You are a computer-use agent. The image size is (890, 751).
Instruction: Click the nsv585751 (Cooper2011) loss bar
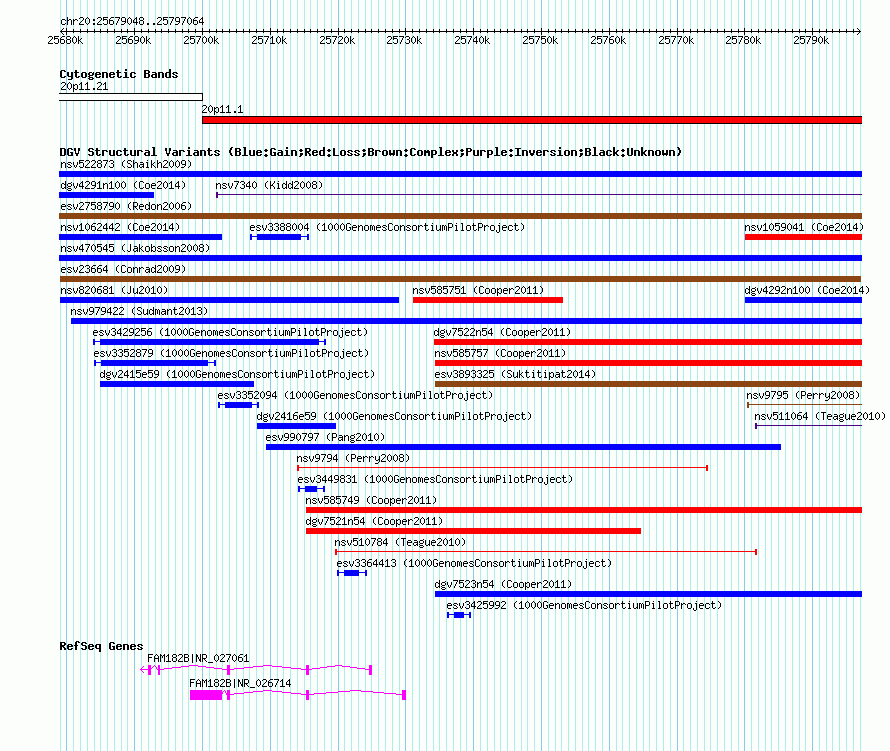488,300
